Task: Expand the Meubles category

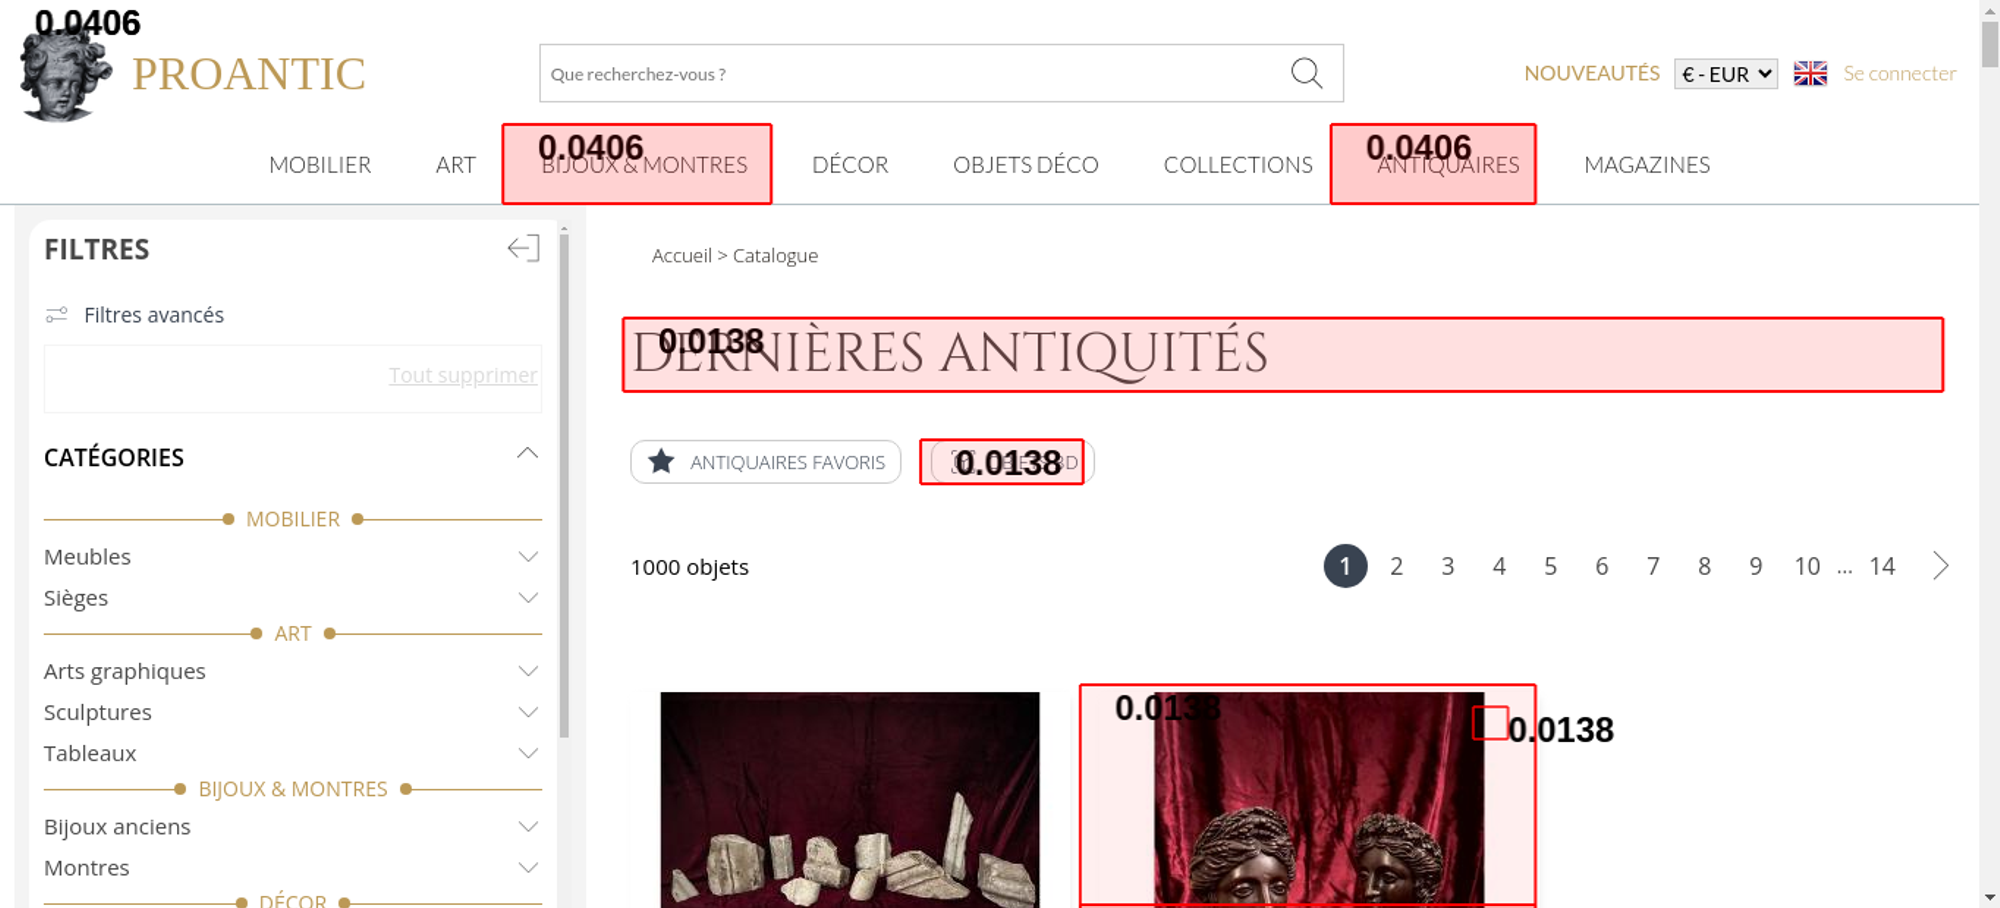Action: click(528, 557)
